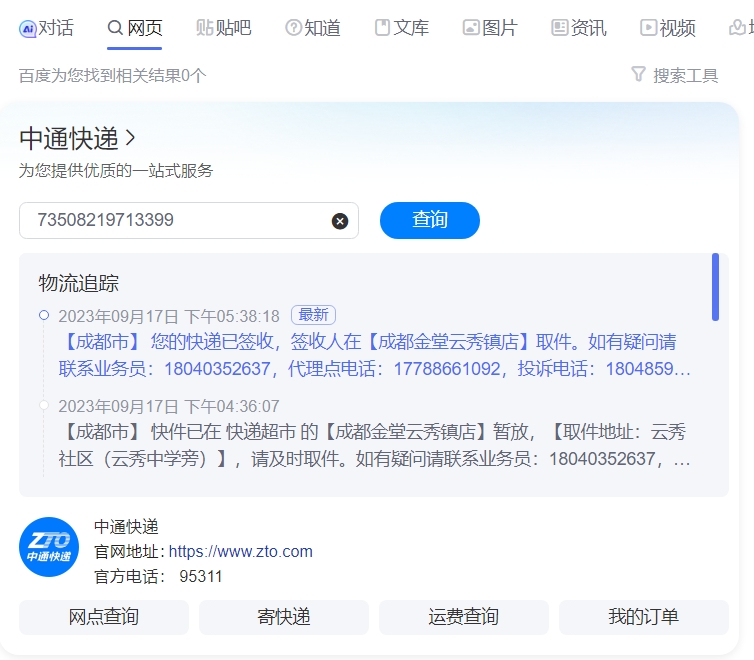This screenshot has width=754, height=660.
Task: Open the 文库 tab
Action: pos(402,28)
